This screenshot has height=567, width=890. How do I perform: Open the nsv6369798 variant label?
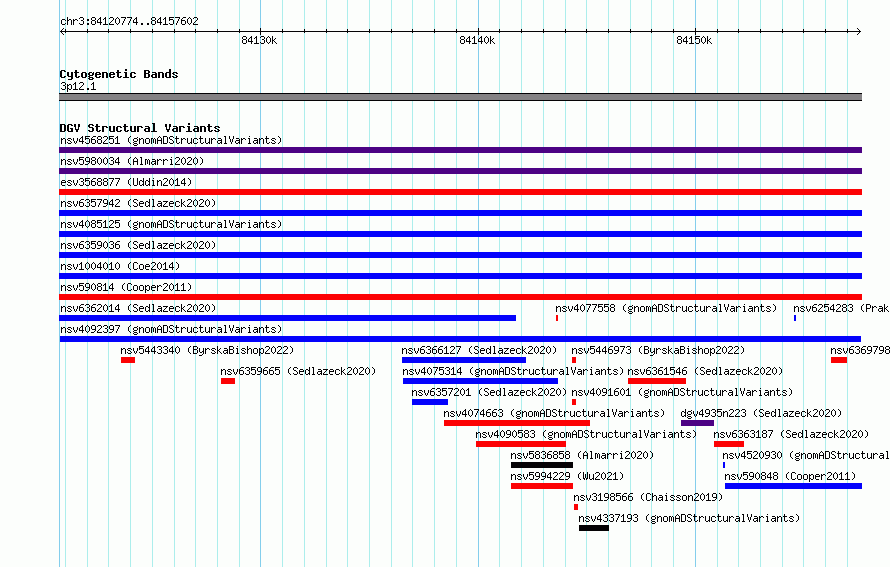coord(860,350)
